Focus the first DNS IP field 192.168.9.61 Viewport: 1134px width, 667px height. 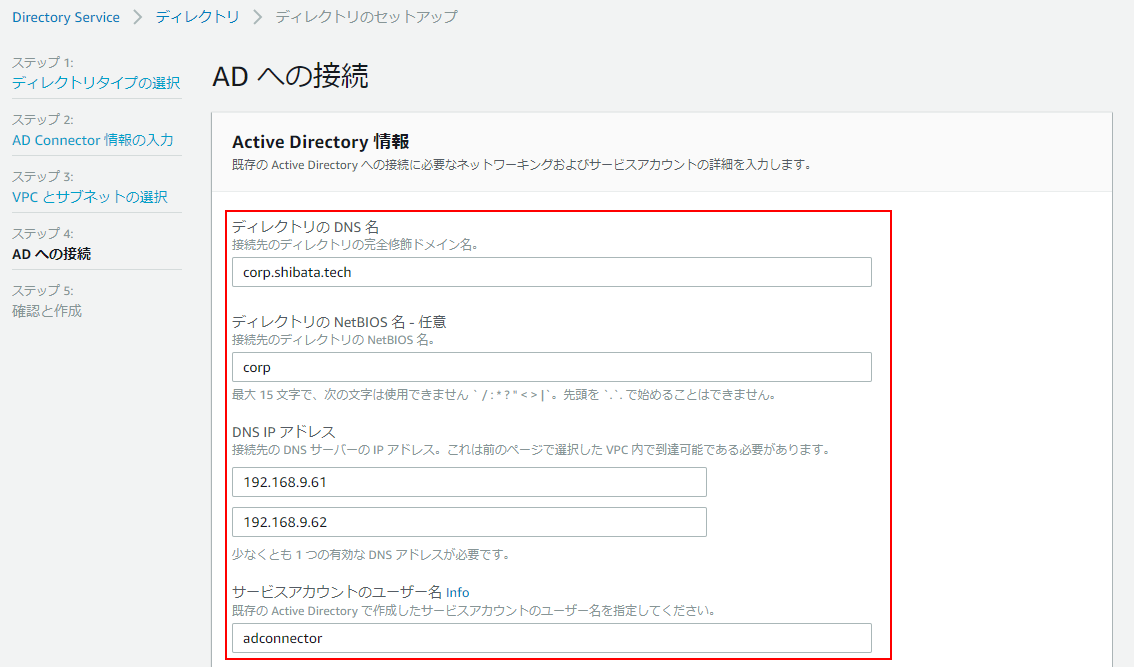(x=468, y=481)
